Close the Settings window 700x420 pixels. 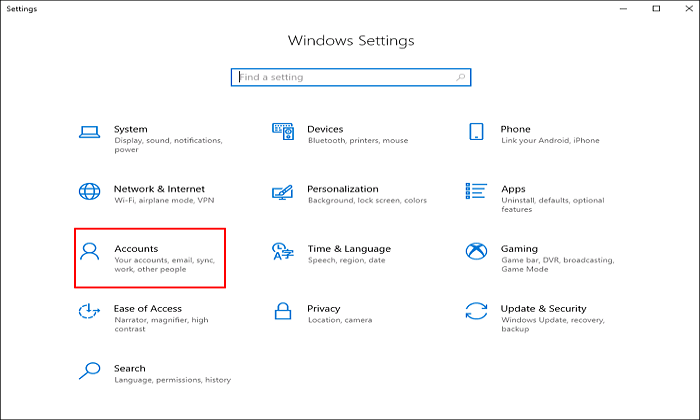[689, 8]
